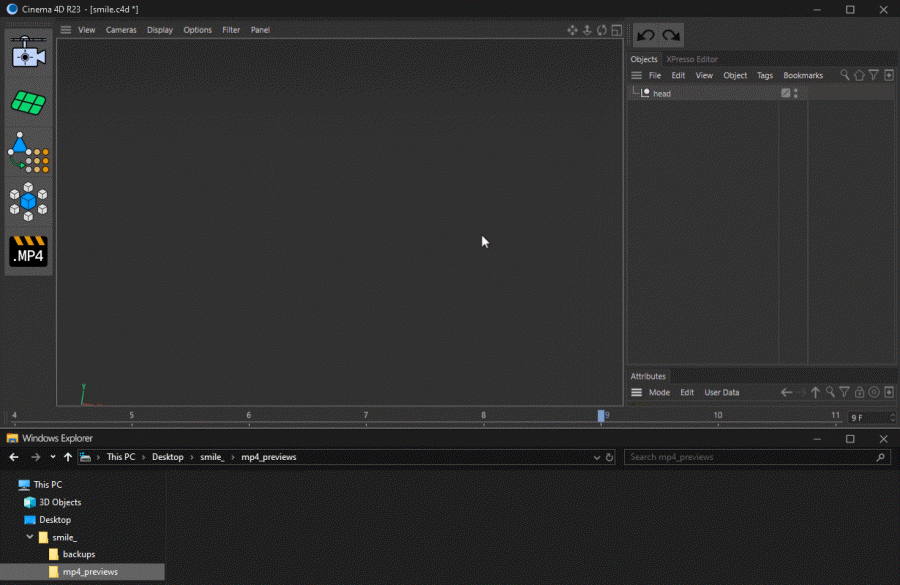Screen dimensions: 900x585
Task: Toggle head object visibility dots
Action: [x=796, y=93]
